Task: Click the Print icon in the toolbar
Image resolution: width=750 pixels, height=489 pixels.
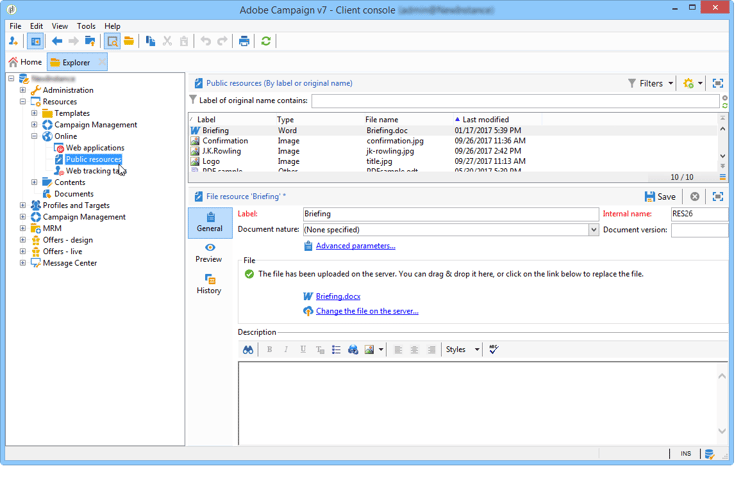Action: pyautogui.click(x=244, y=41)
